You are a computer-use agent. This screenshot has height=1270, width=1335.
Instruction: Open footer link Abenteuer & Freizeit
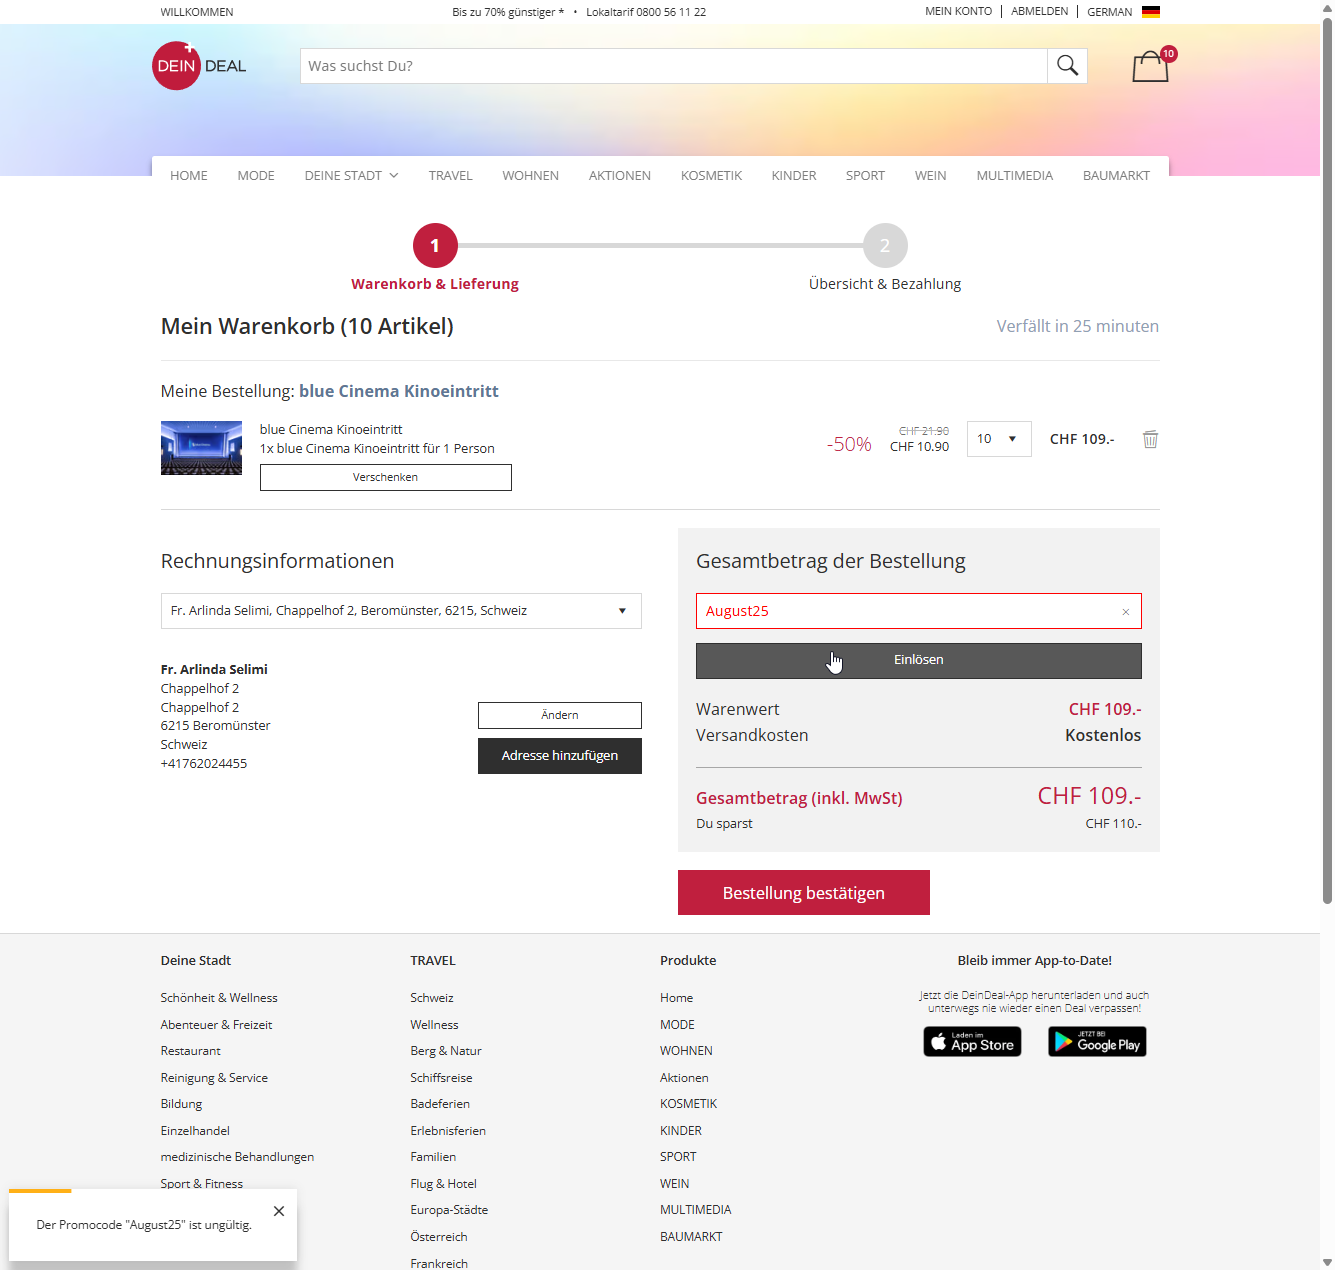216,1025
